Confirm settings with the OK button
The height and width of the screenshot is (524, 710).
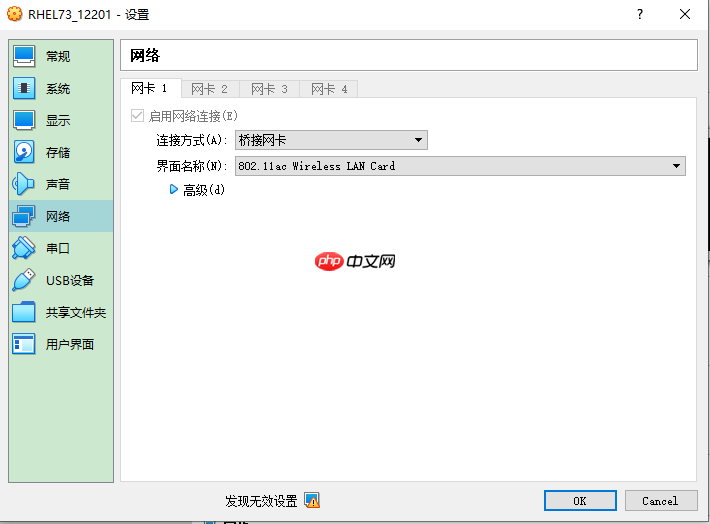(580, 500)
